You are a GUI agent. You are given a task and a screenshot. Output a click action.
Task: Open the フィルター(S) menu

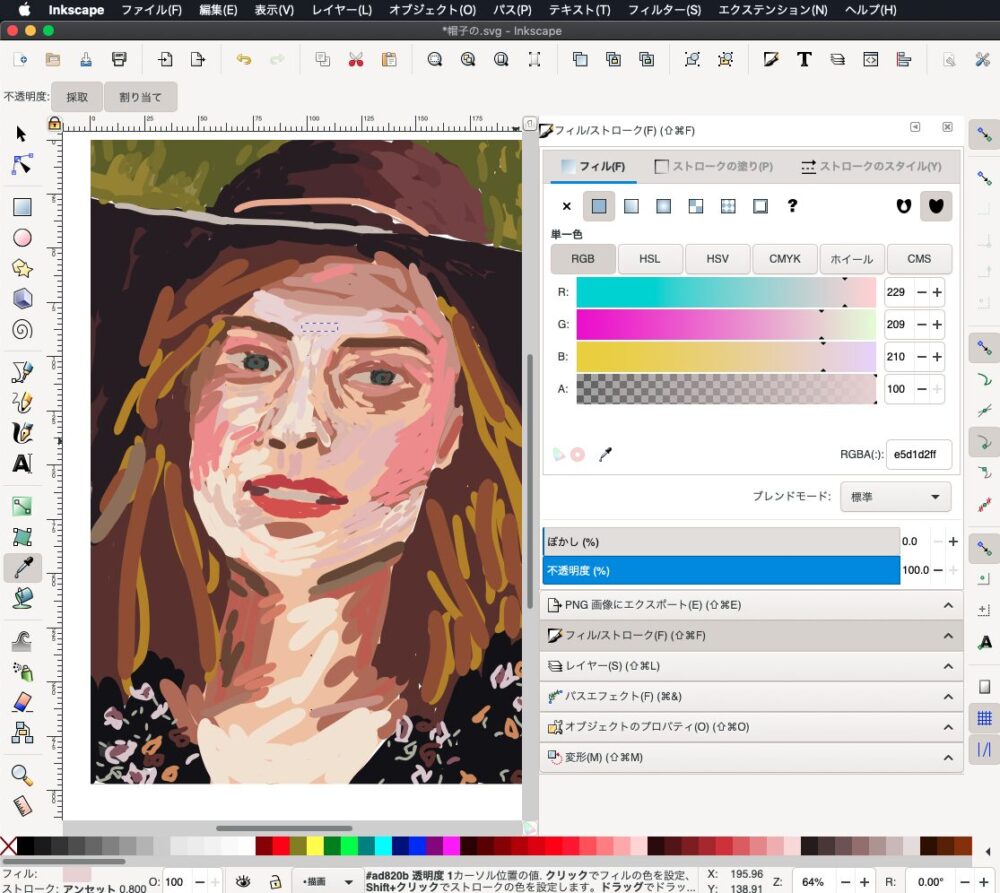point(664,10)
